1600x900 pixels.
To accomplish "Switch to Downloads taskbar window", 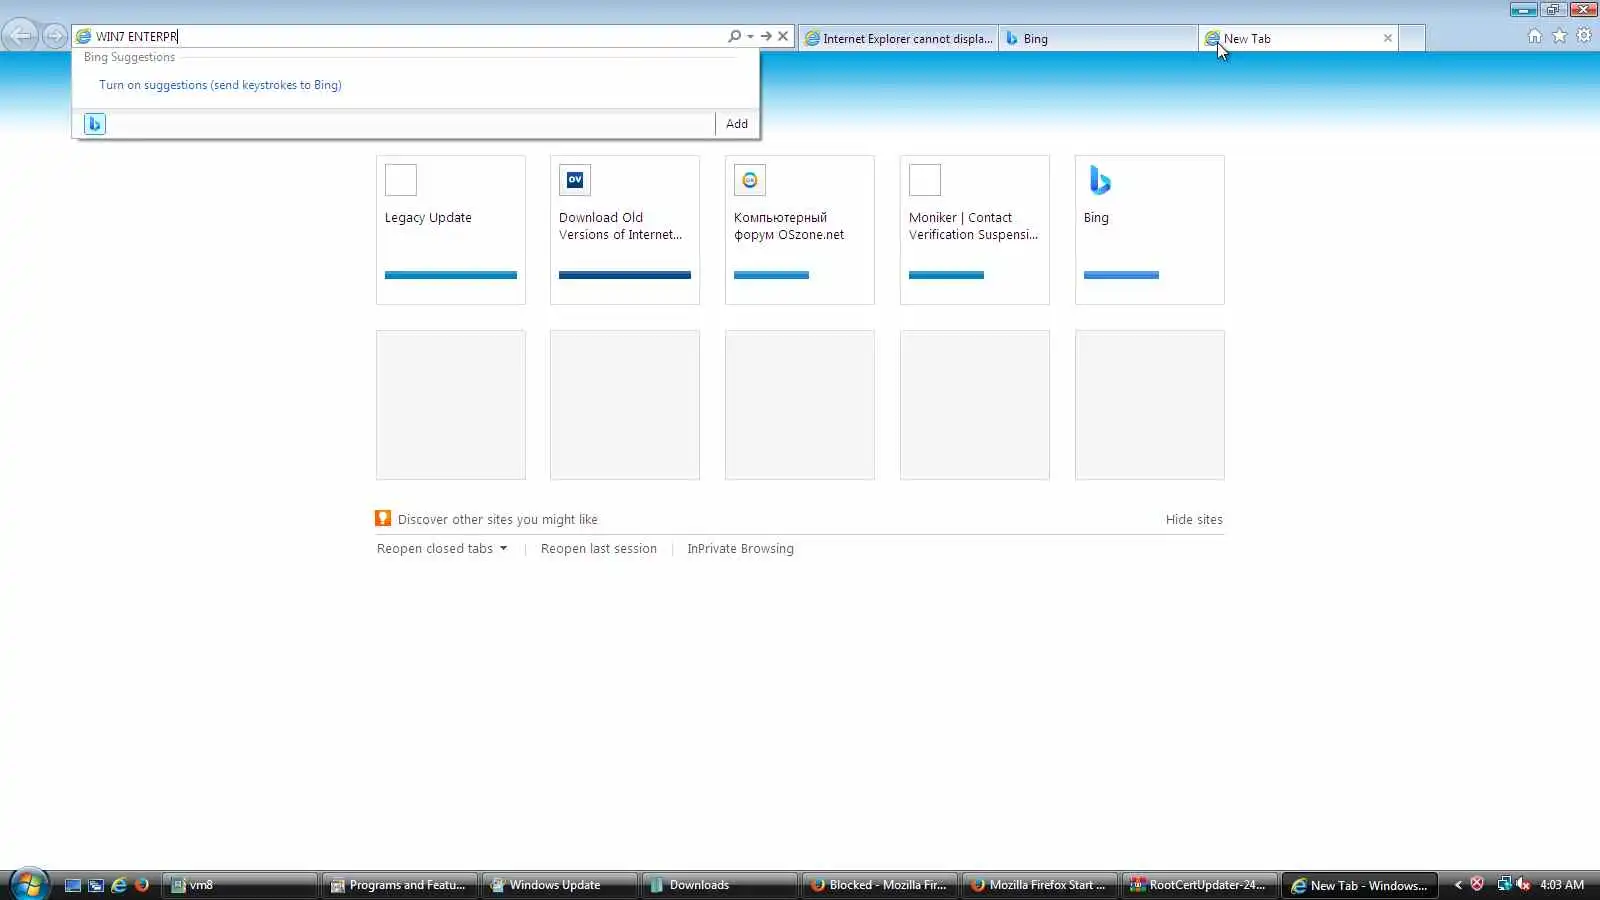I will pos(720,885).
